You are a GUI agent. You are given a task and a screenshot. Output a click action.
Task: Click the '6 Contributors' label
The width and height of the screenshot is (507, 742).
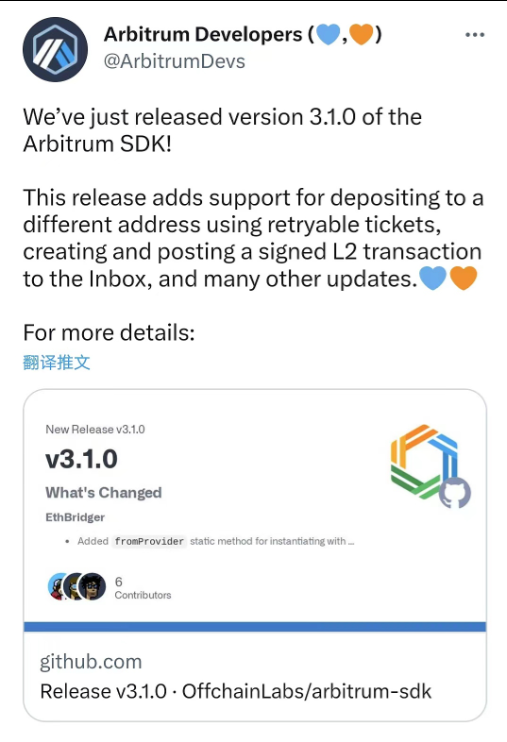click(x=142, y=588)
